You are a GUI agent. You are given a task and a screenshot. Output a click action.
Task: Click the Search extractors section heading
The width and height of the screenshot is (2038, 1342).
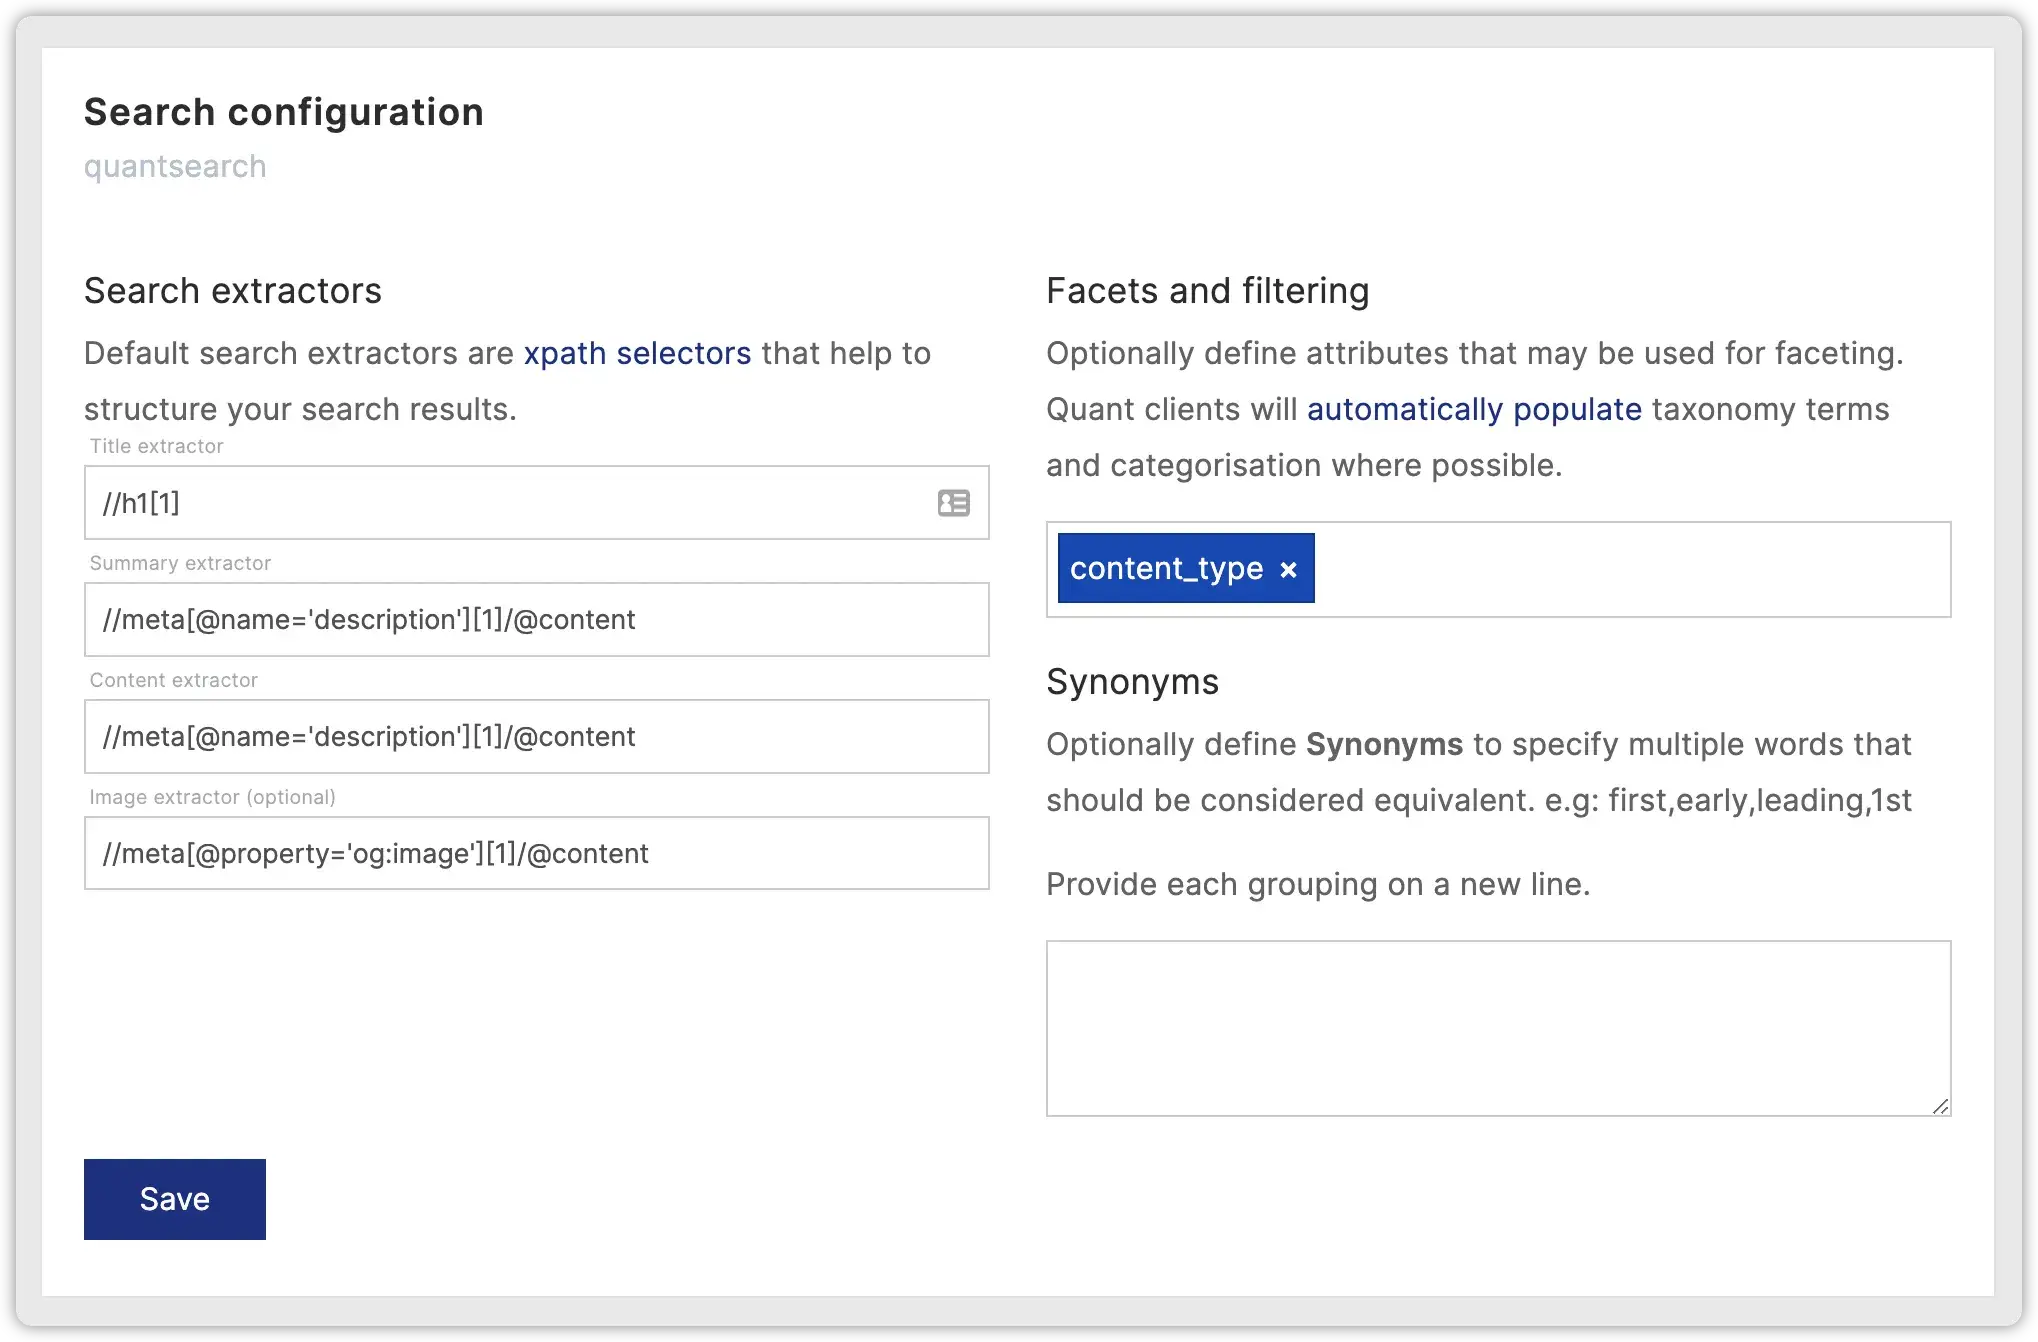tap(233, 290)
